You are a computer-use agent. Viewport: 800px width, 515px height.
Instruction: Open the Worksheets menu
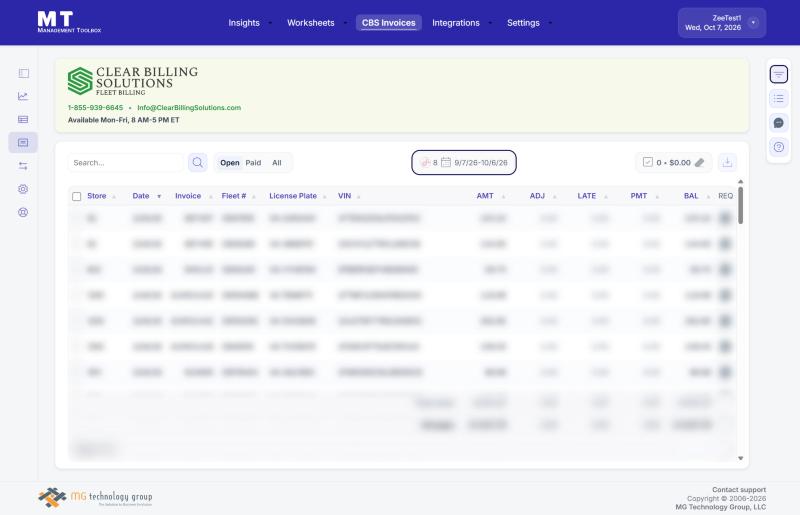coord(311,23)
